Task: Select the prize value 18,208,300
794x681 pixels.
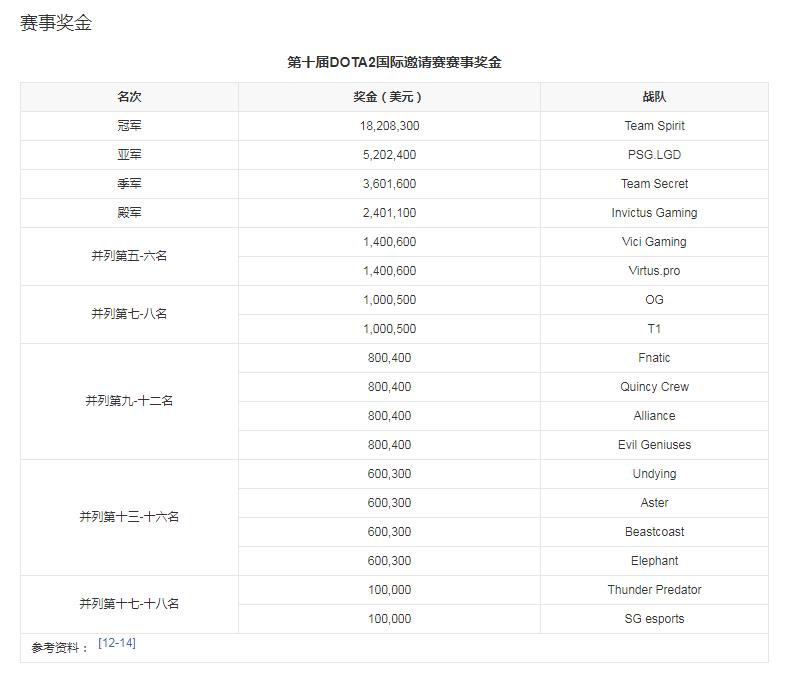Action: pos(389,126)
